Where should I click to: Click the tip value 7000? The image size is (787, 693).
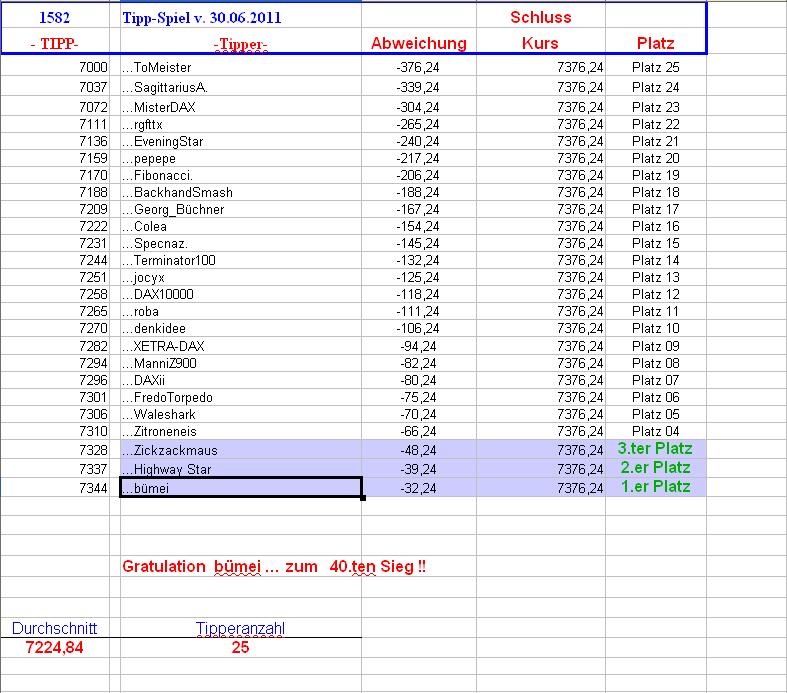[93, 67]
